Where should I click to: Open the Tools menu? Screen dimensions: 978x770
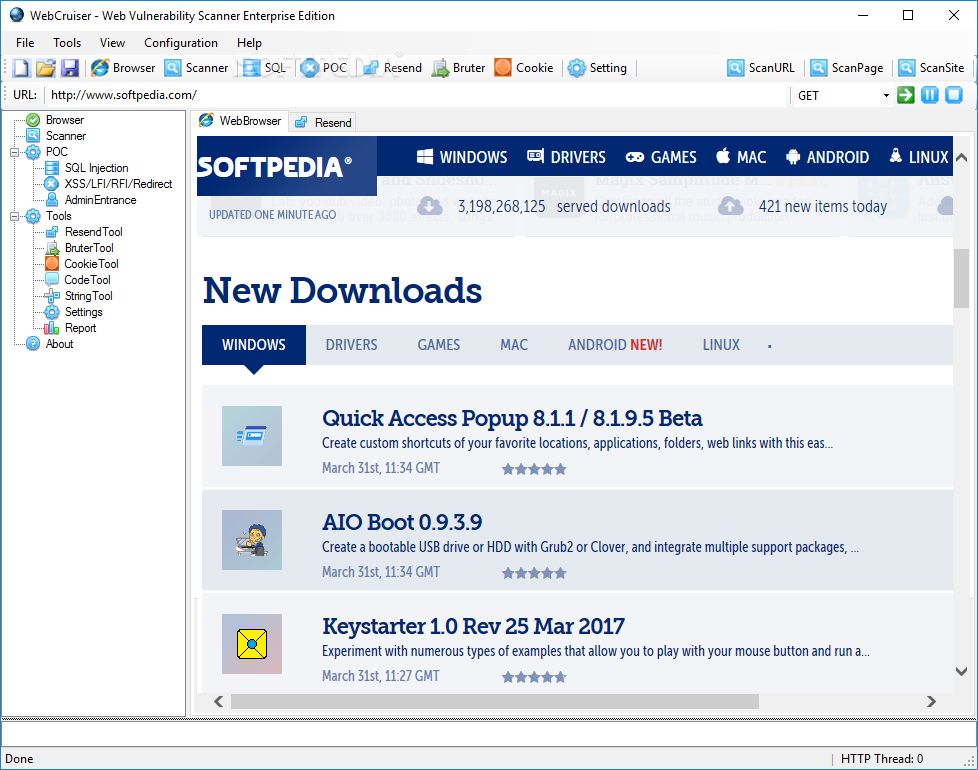pos(67,43)
